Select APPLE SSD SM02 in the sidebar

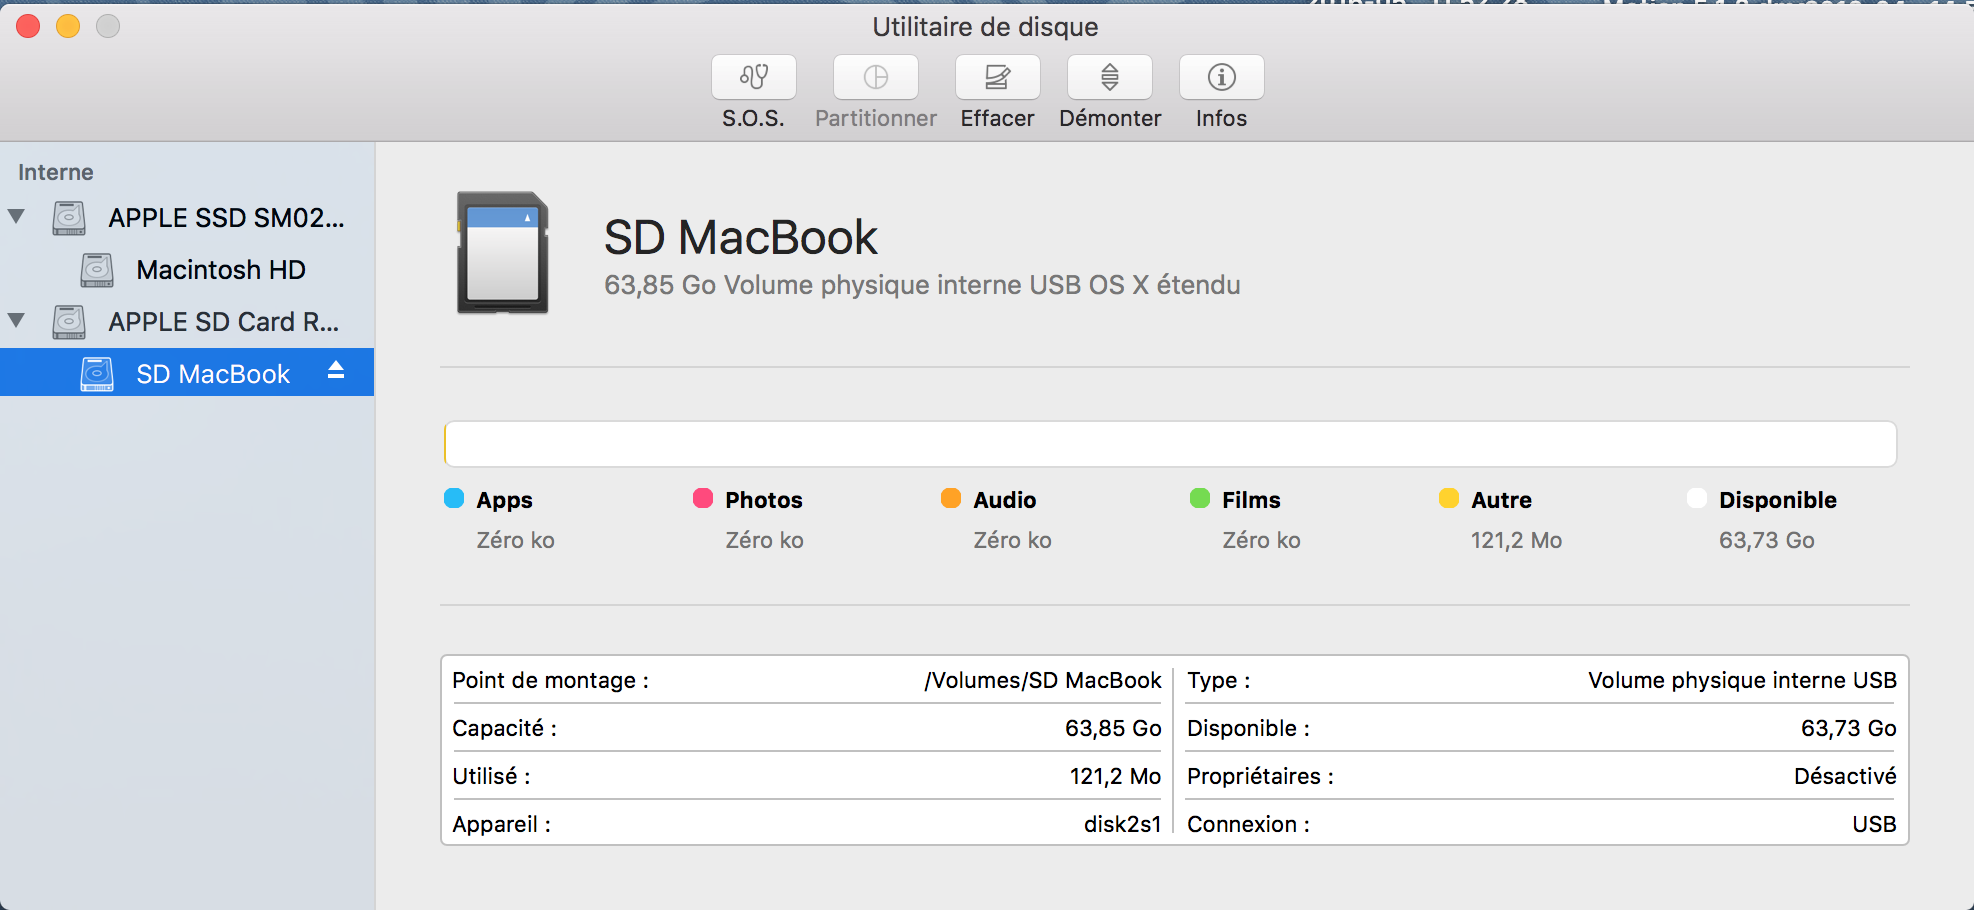pos(187,218)
